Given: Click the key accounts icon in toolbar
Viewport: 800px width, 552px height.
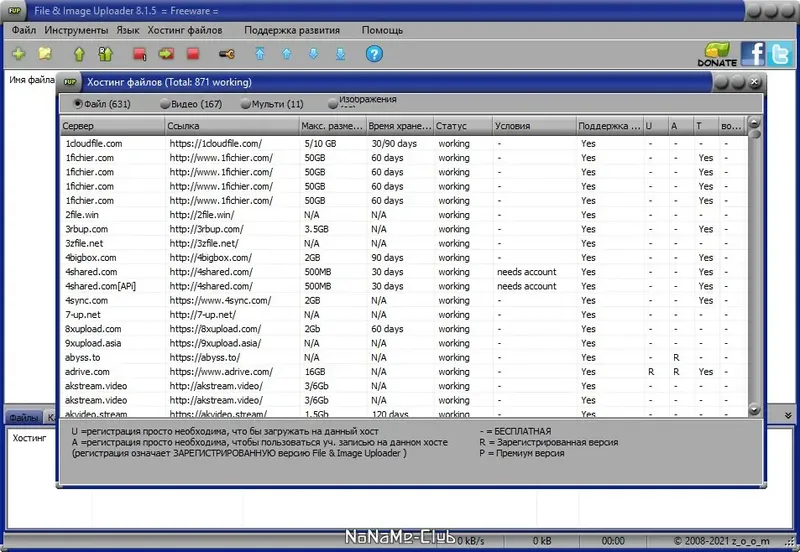Looking at the screenshot, I should tap(227, 54).
